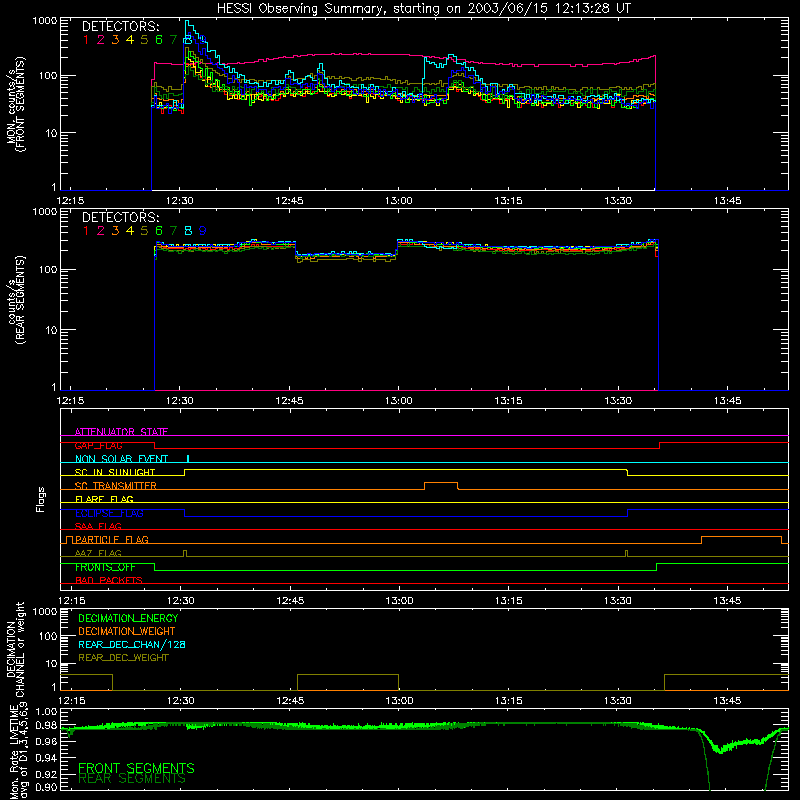Click the 10 tick on decimation axis
The height and width of the screenshot is (800, 800).
pyautogui.click(x=51, y=664)
